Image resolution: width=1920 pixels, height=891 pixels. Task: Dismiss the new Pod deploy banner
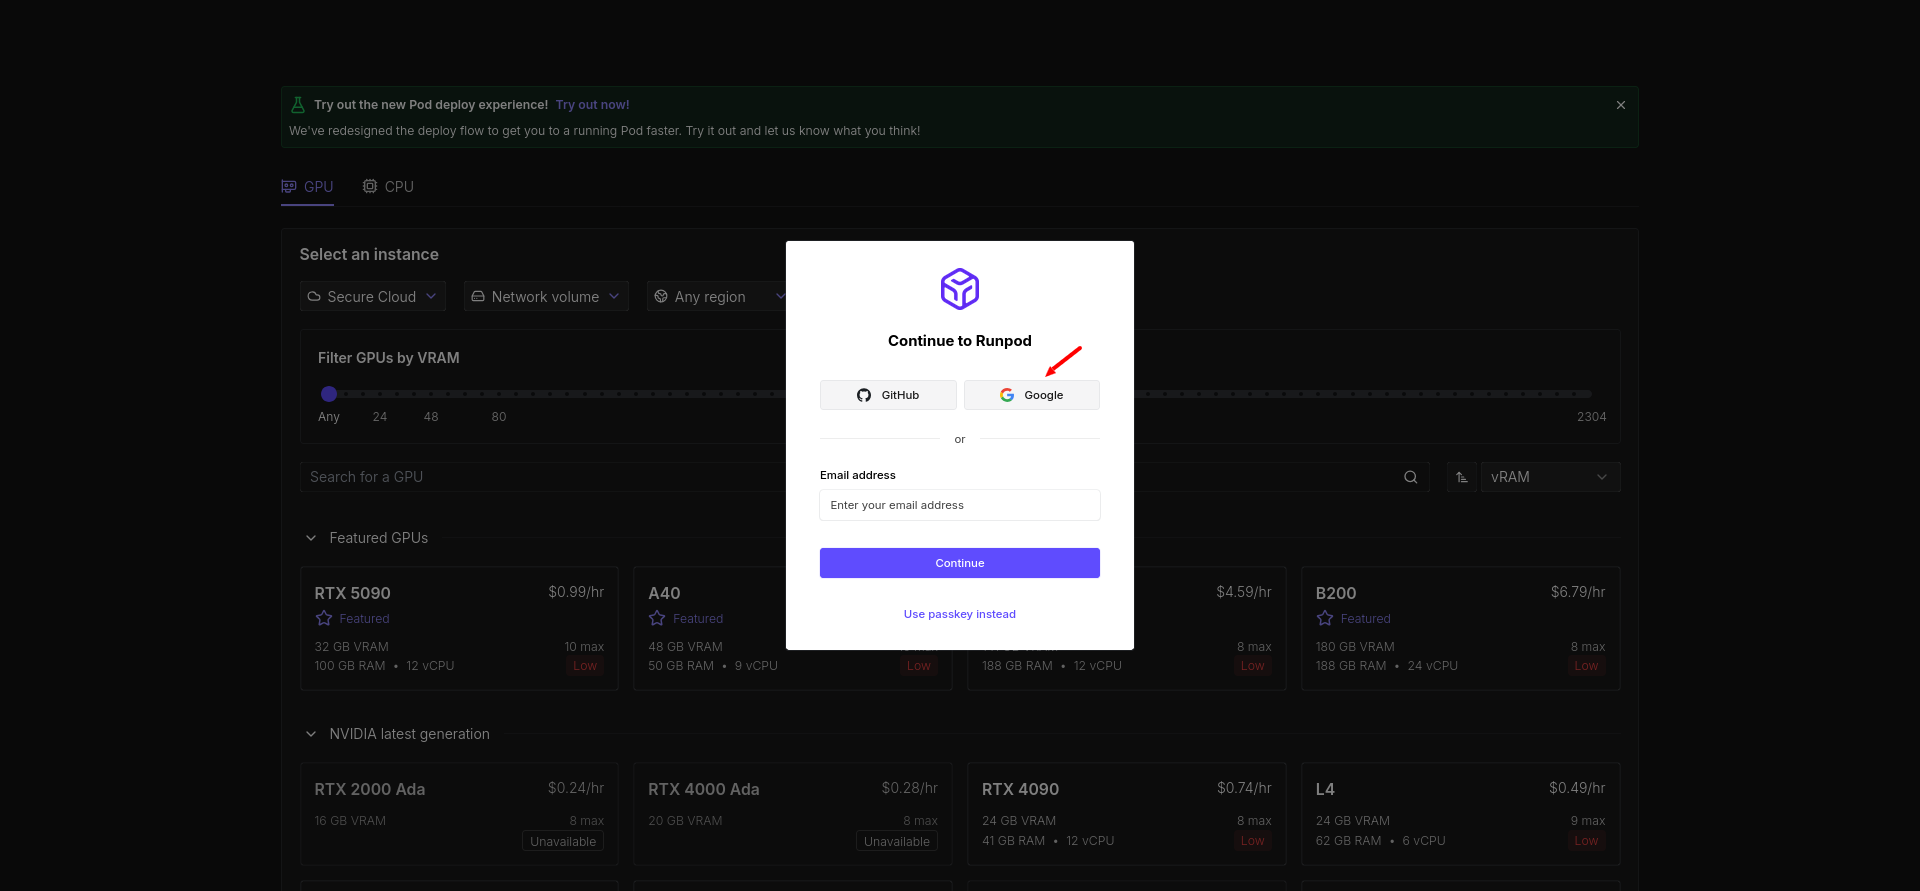pyautogui.click(x=1621, y=105)
